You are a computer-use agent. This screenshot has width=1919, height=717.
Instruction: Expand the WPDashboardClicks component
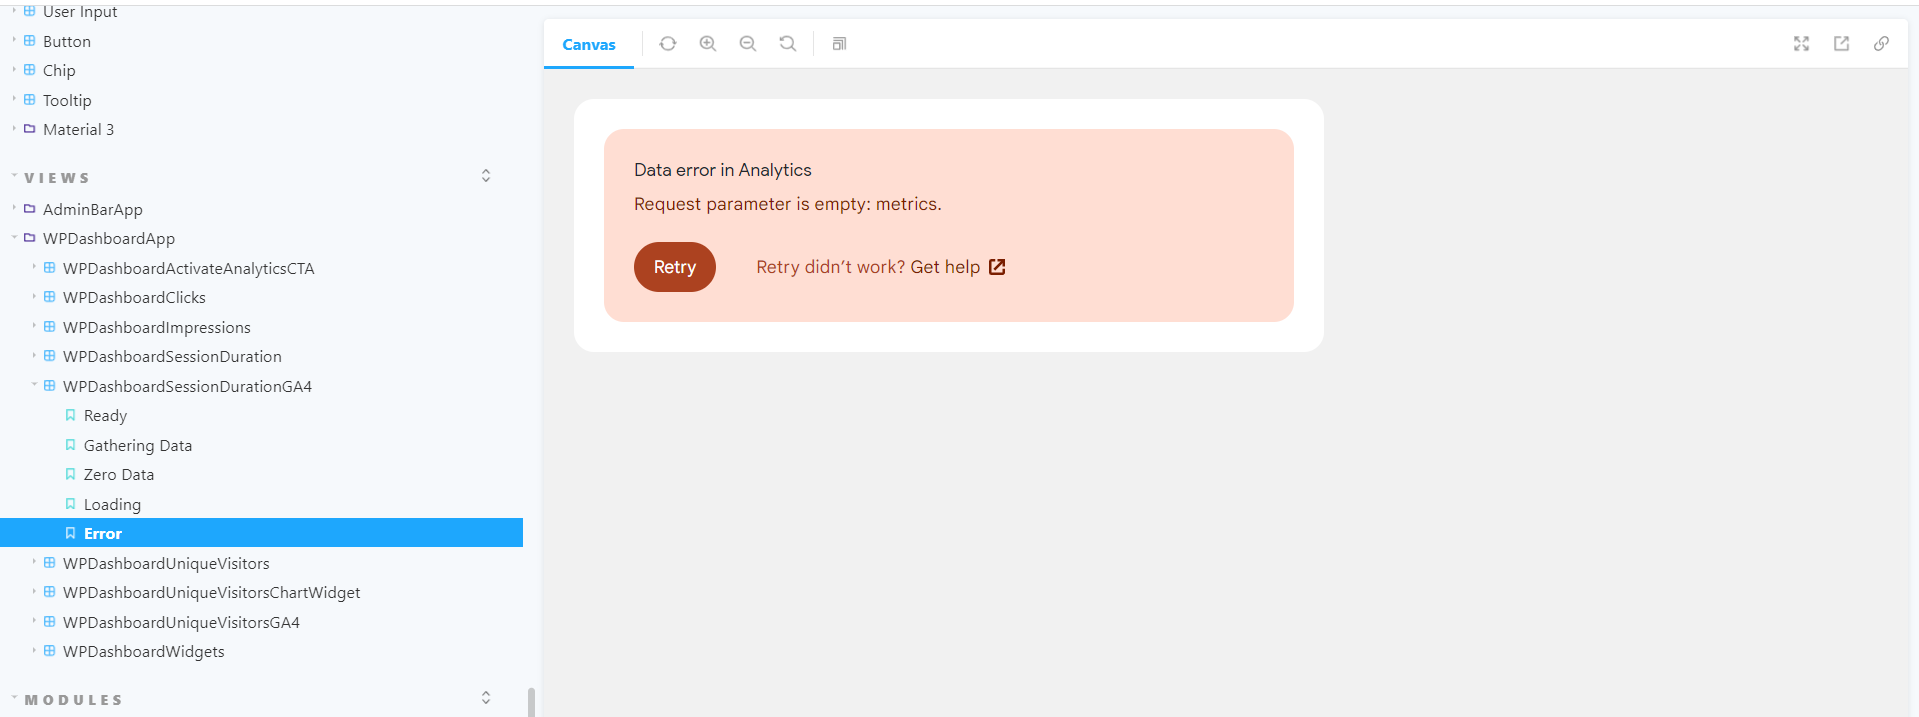pyautogui.click(x=33, y=297)
